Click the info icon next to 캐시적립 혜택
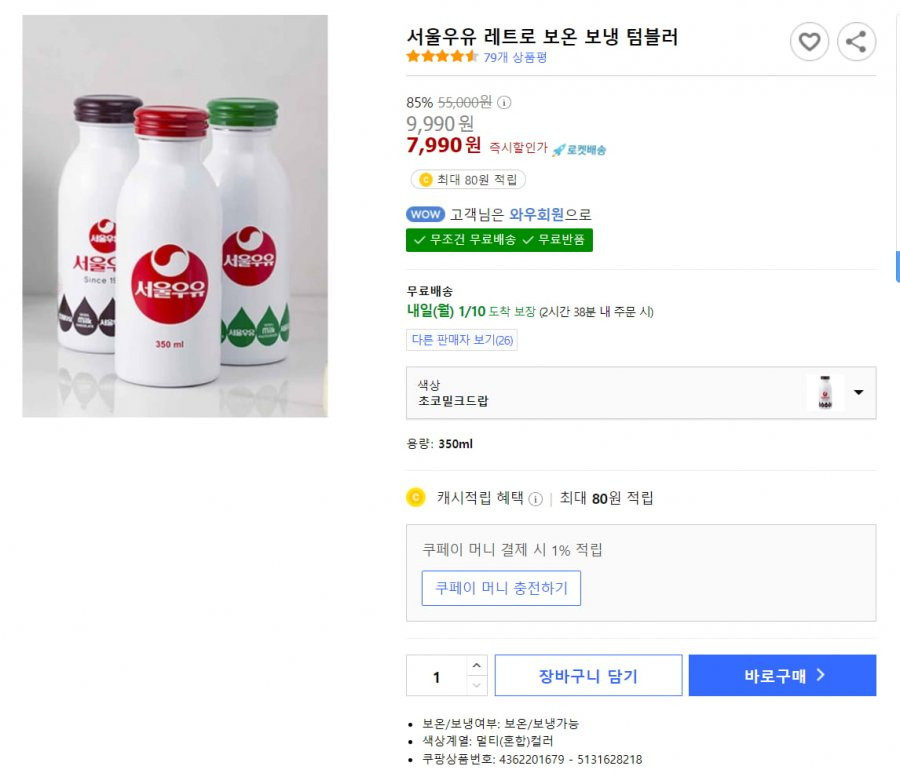The height and width of the screenshot is (777, 900). (x=535, y=499)
